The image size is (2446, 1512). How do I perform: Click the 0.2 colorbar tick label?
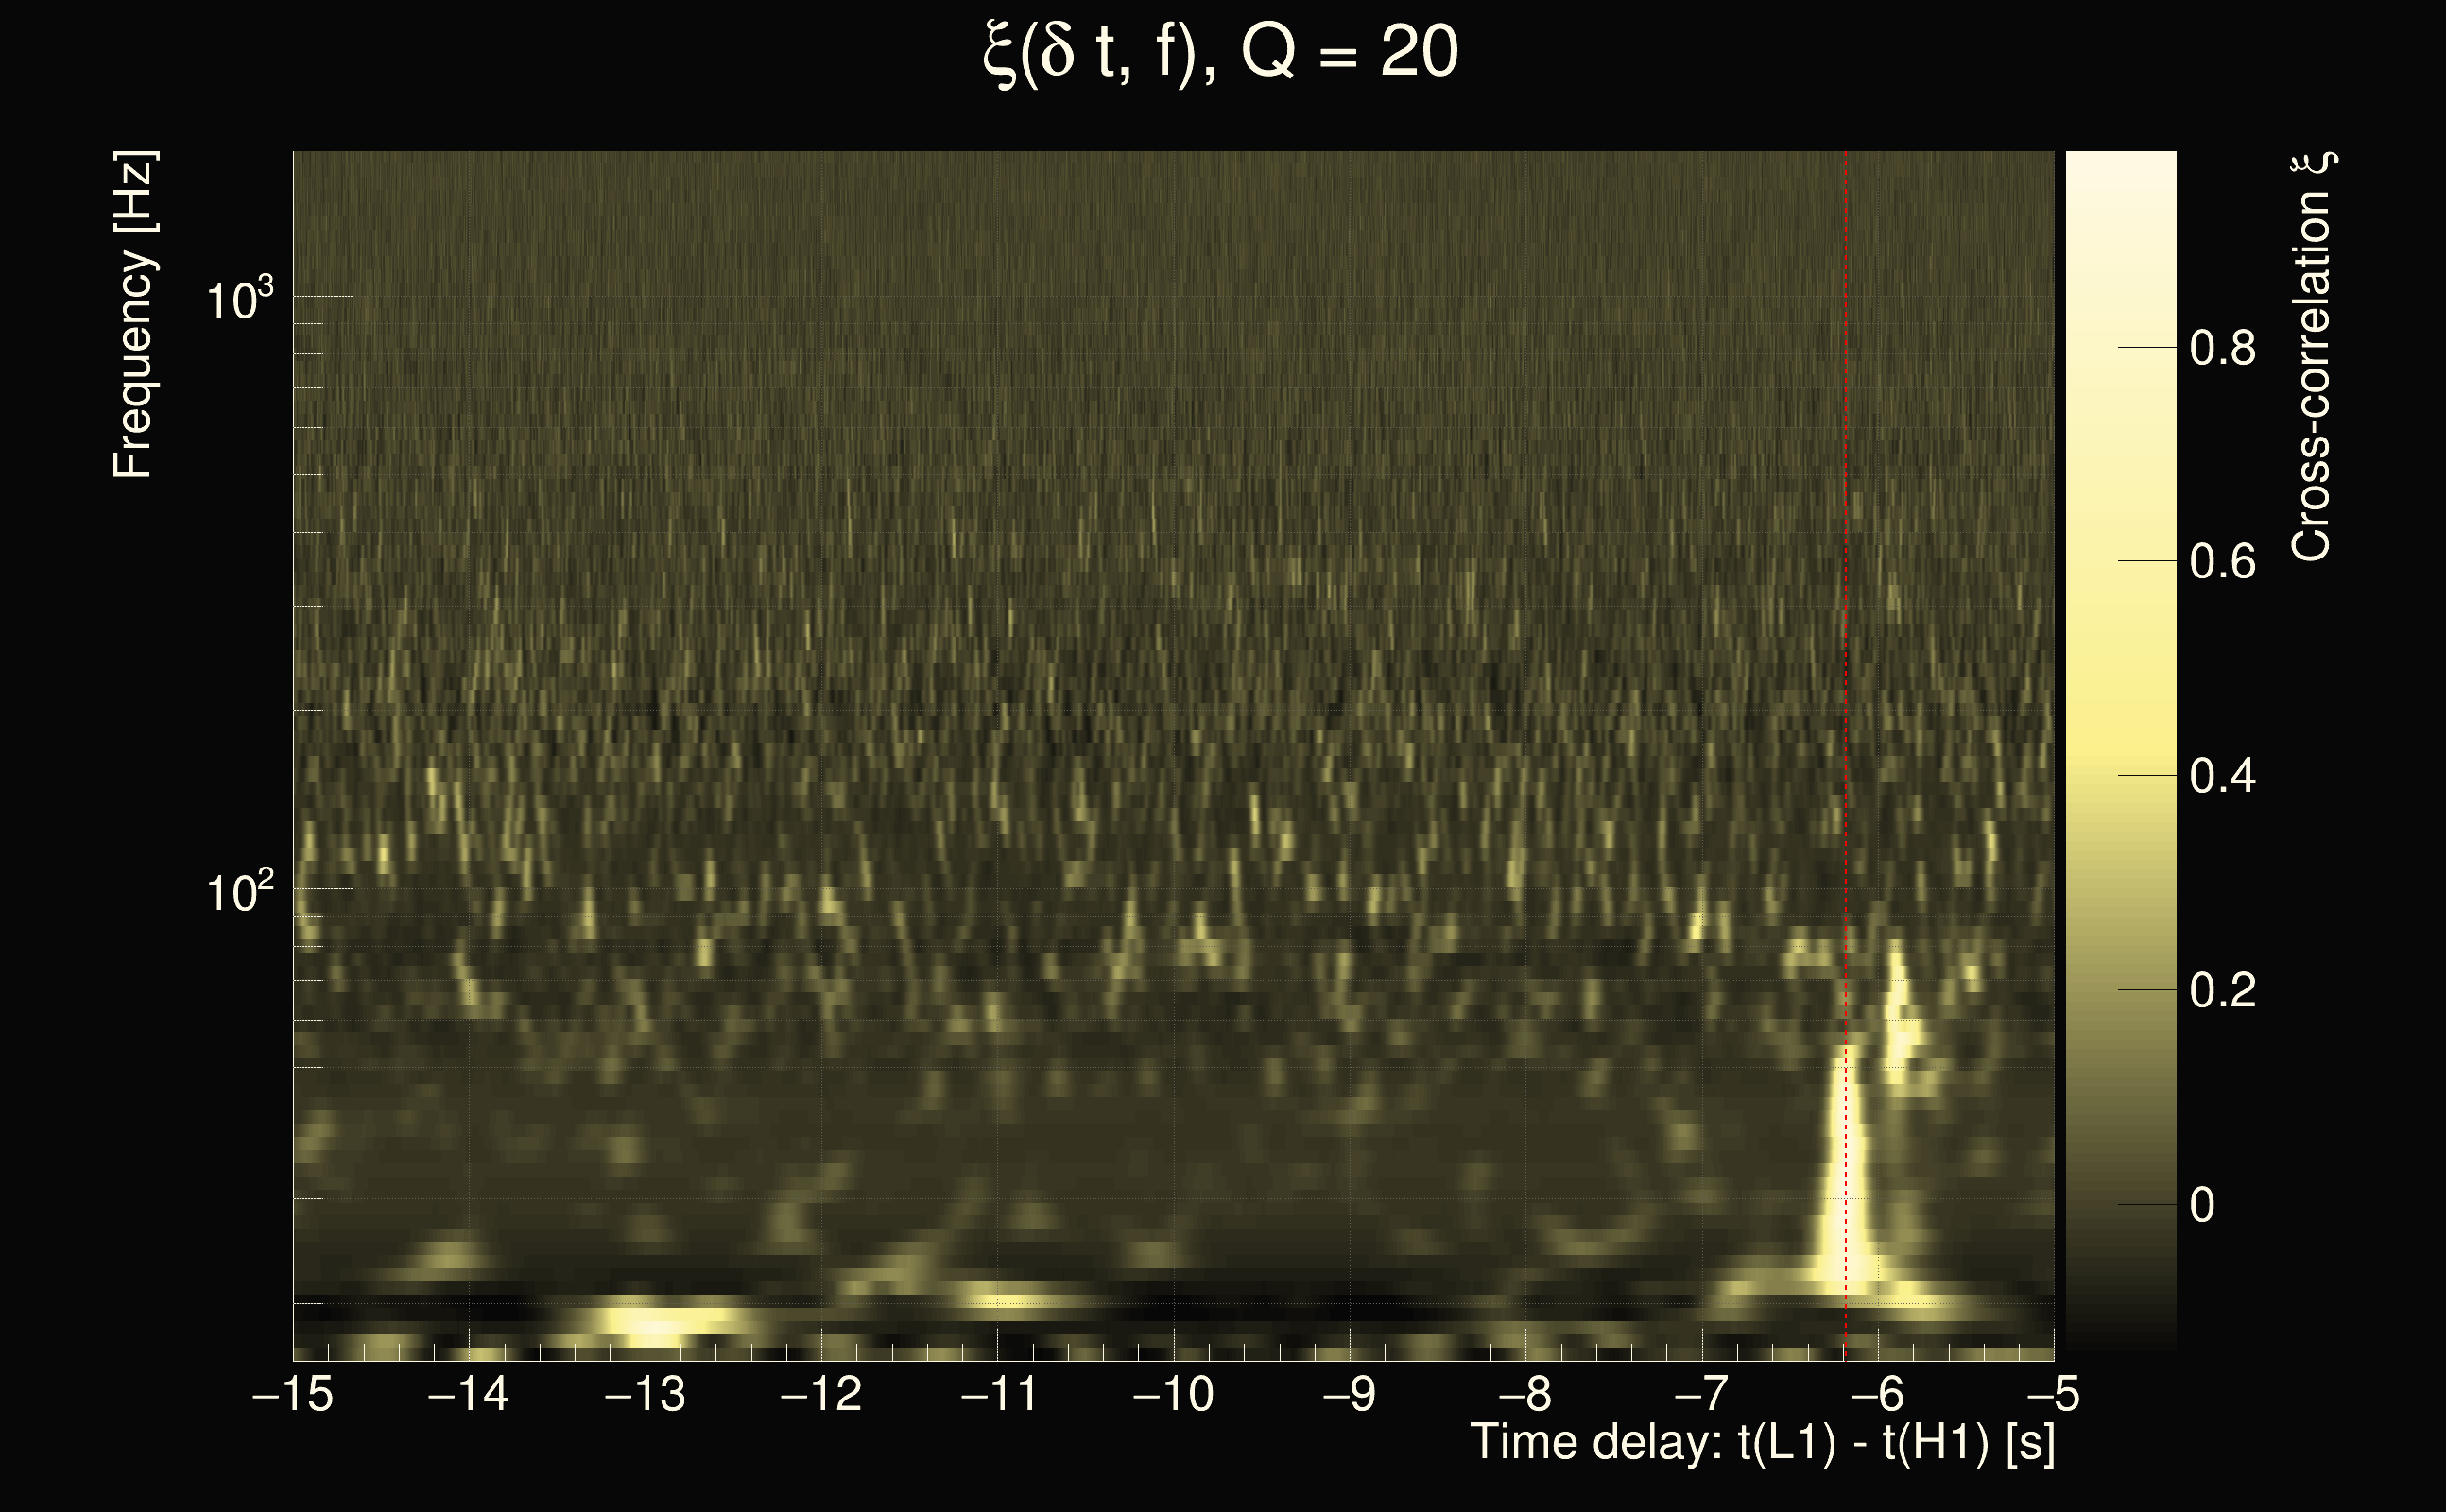pyautogui.click(x=2222, y=991)
